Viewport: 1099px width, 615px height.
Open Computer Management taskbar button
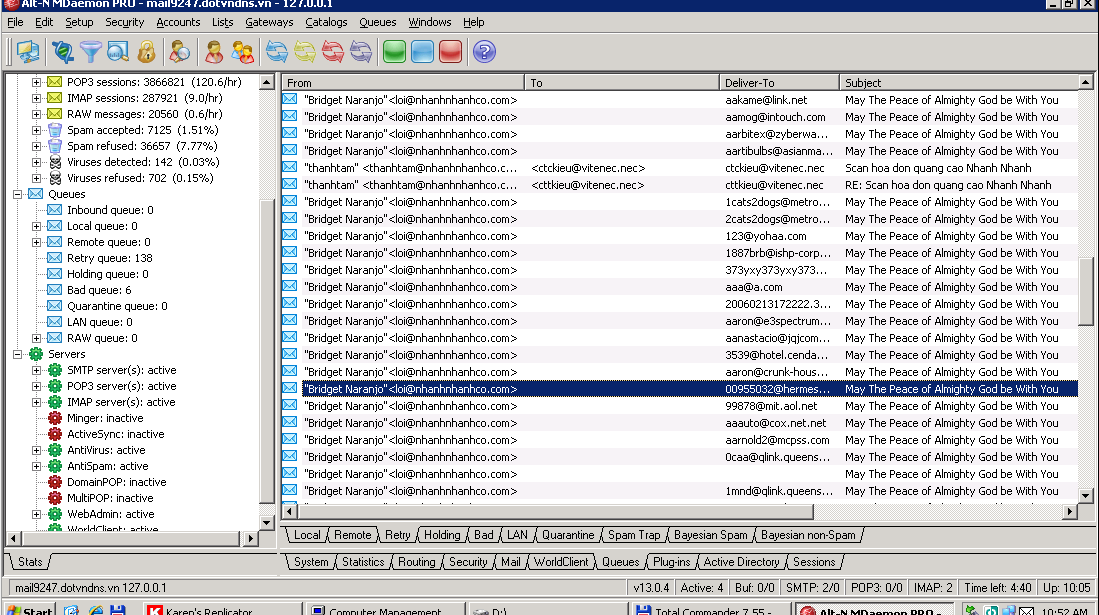tap(387, 609)
